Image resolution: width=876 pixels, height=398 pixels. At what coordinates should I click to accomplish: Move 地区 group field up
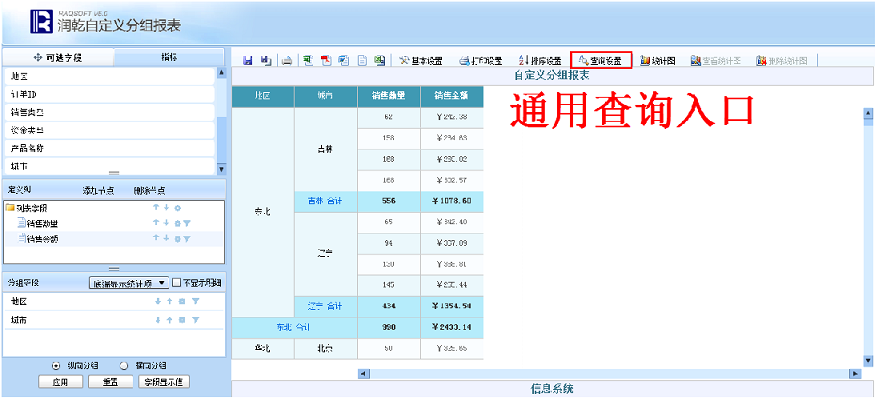[x=169, y=301]
